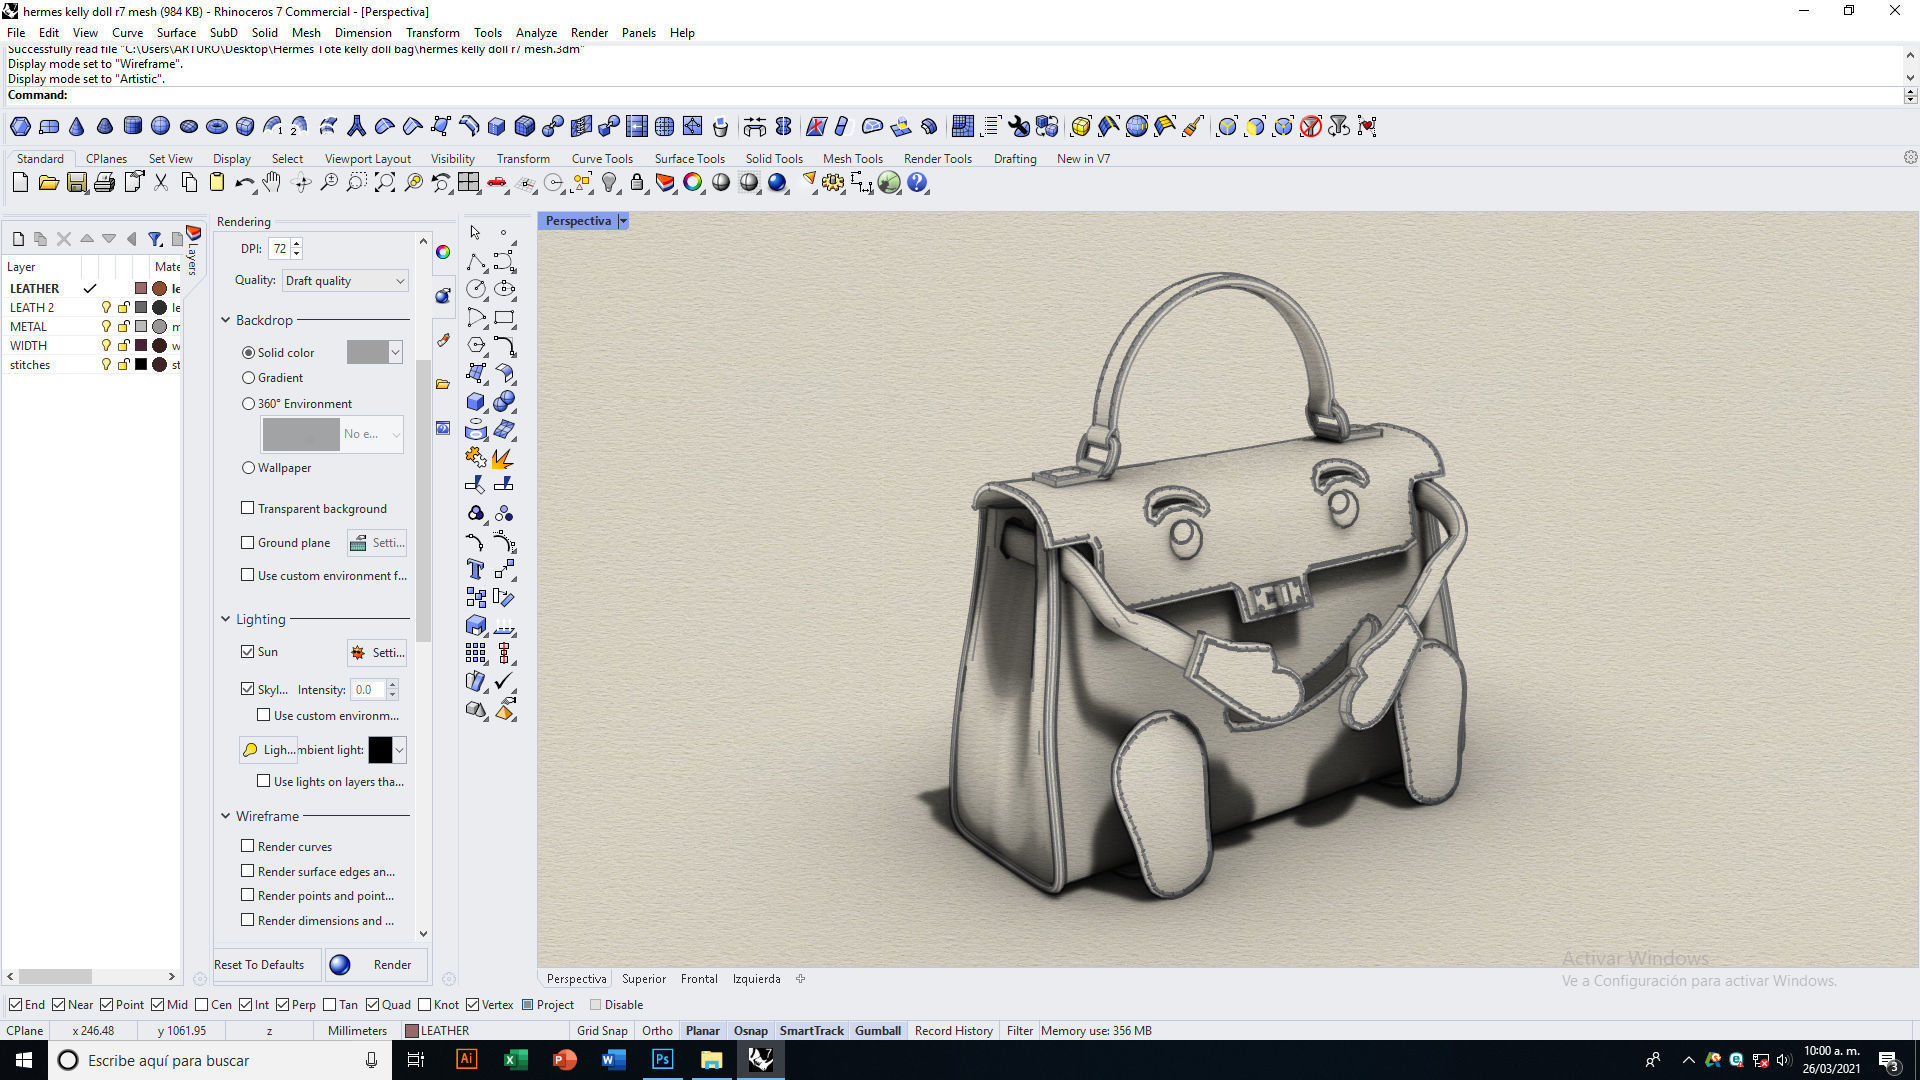Screen dimensions: 1920x1080
Task: Click the Help question mark icon
Action: [917, 183]
